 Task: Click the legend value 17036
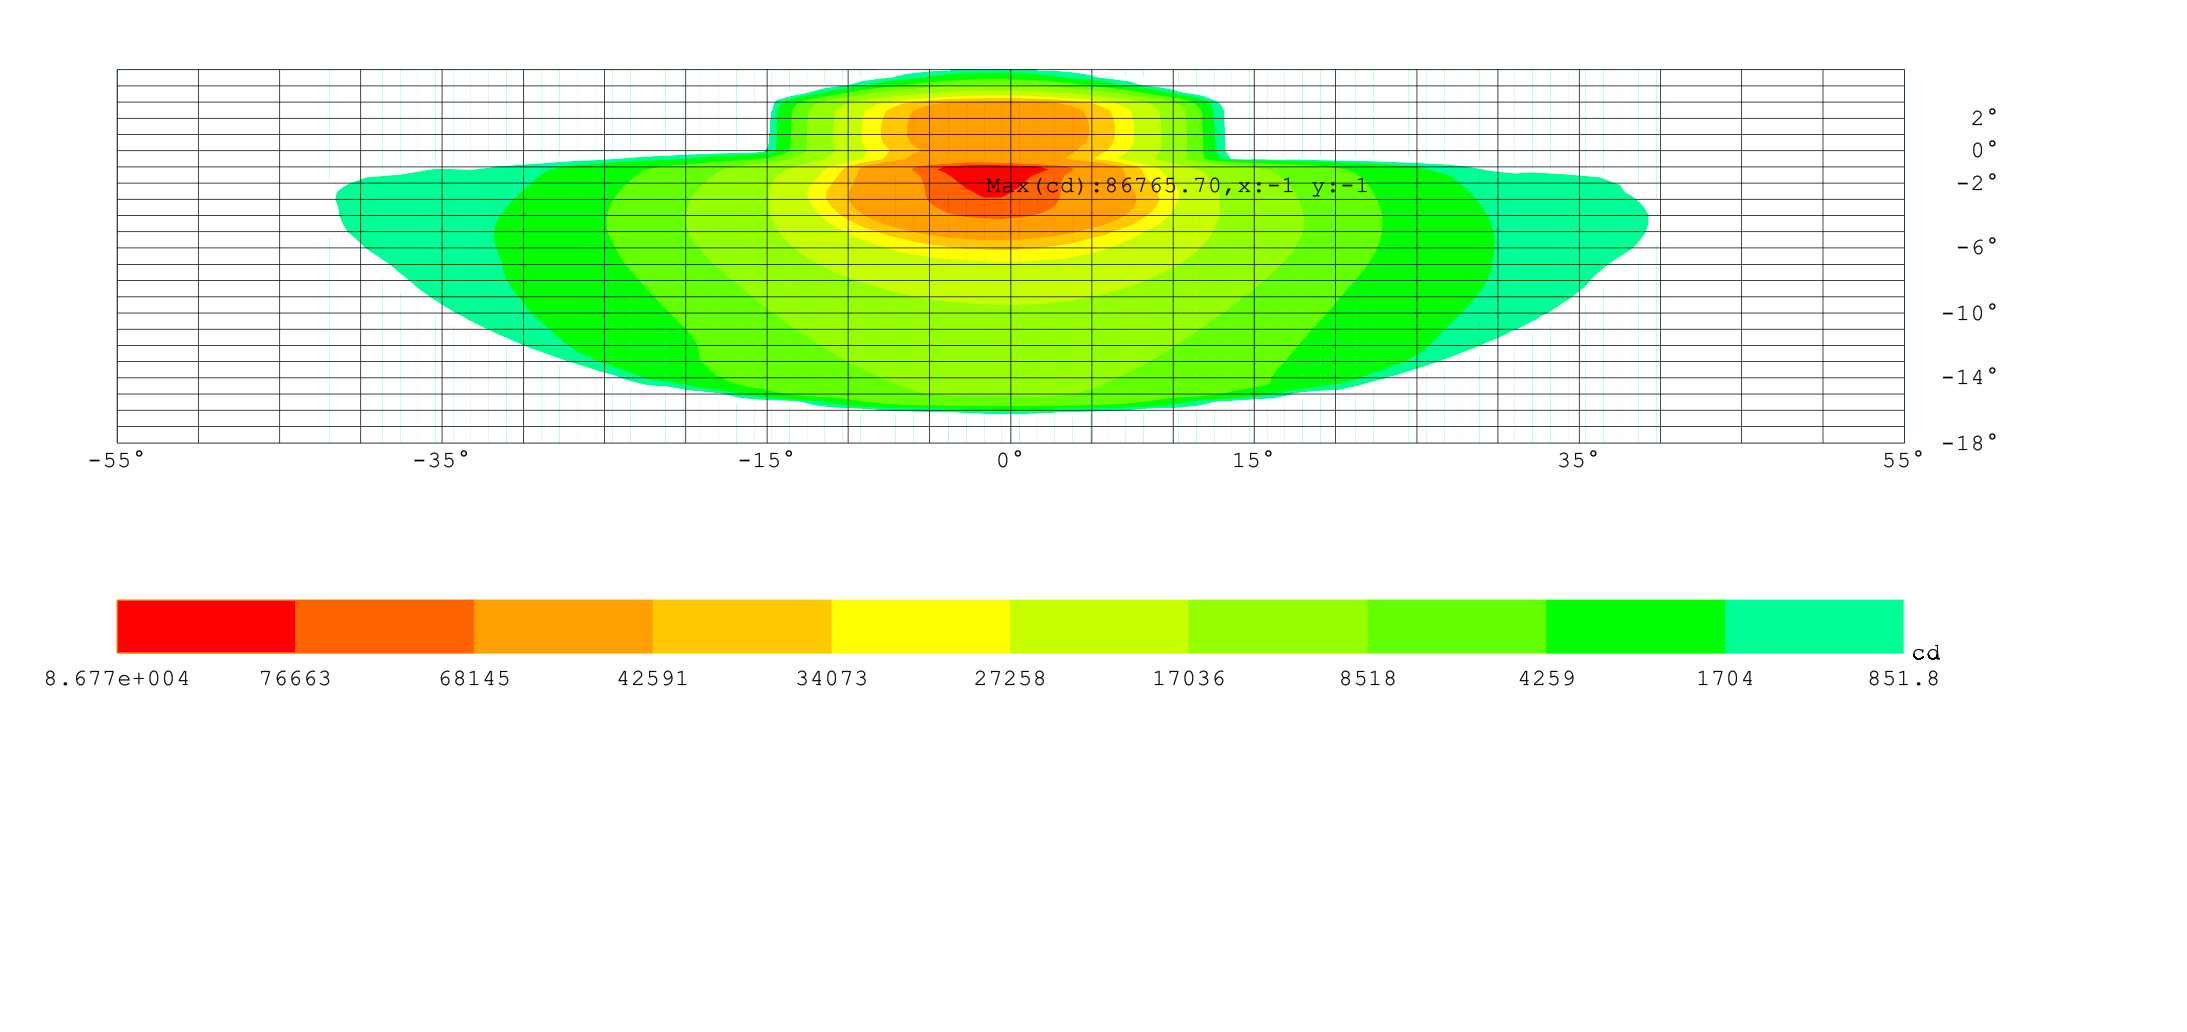pyautogui.click(x=1189, y=679)
